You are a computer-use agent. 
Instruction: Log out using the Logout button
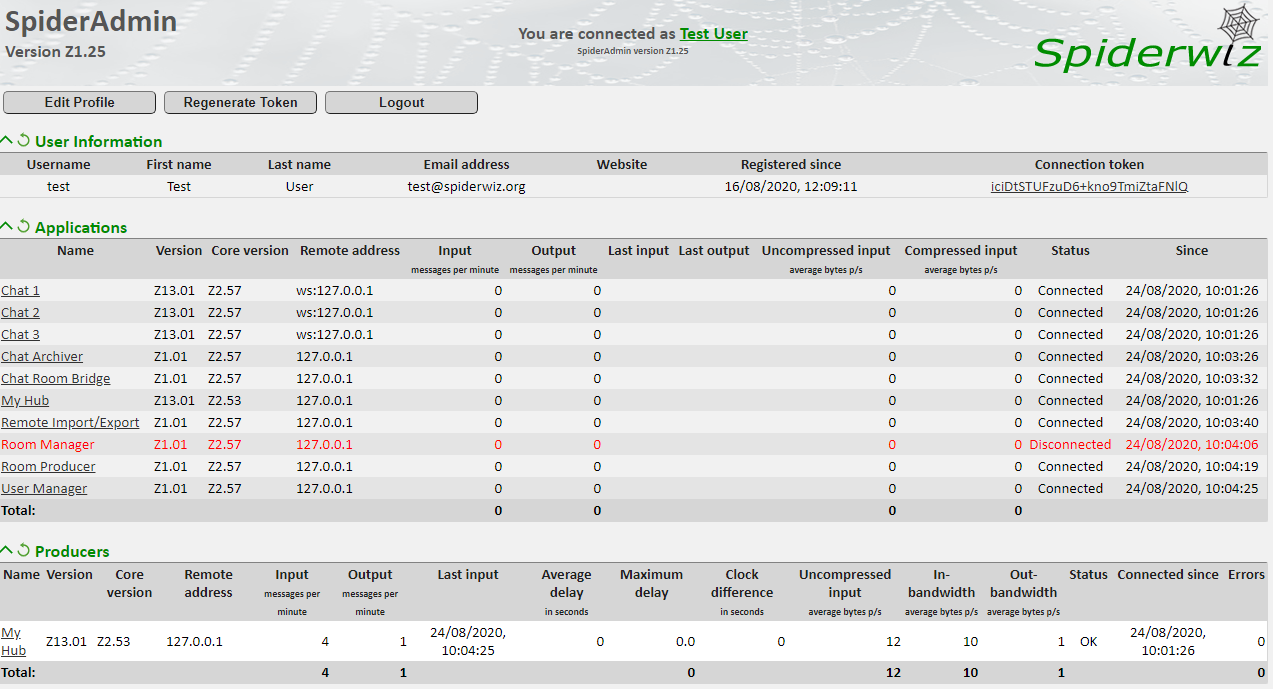pyautogui.click(x=401, y=102)
